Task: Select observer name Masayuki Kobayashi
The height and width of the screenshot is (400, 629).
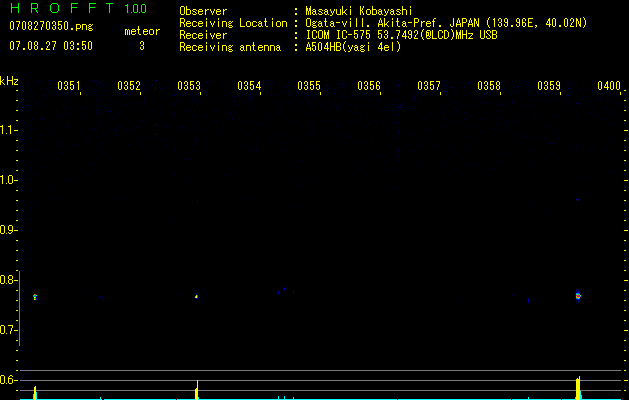Action: (359, 11)
